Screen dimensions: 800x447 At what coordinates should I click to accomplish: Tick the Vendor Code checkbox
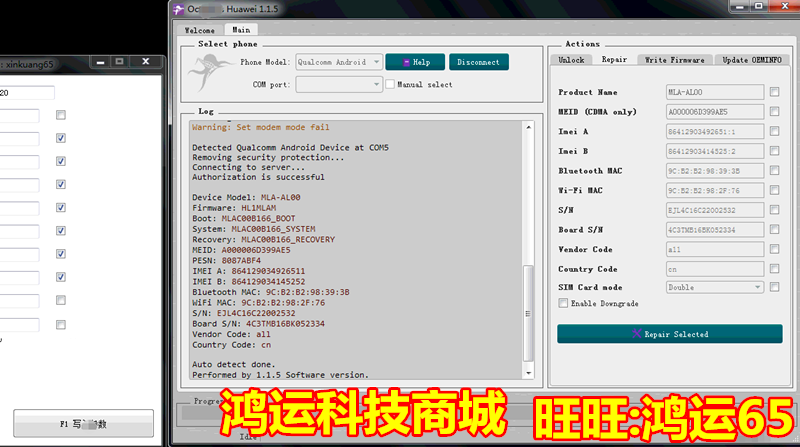[x=774, y=249]
